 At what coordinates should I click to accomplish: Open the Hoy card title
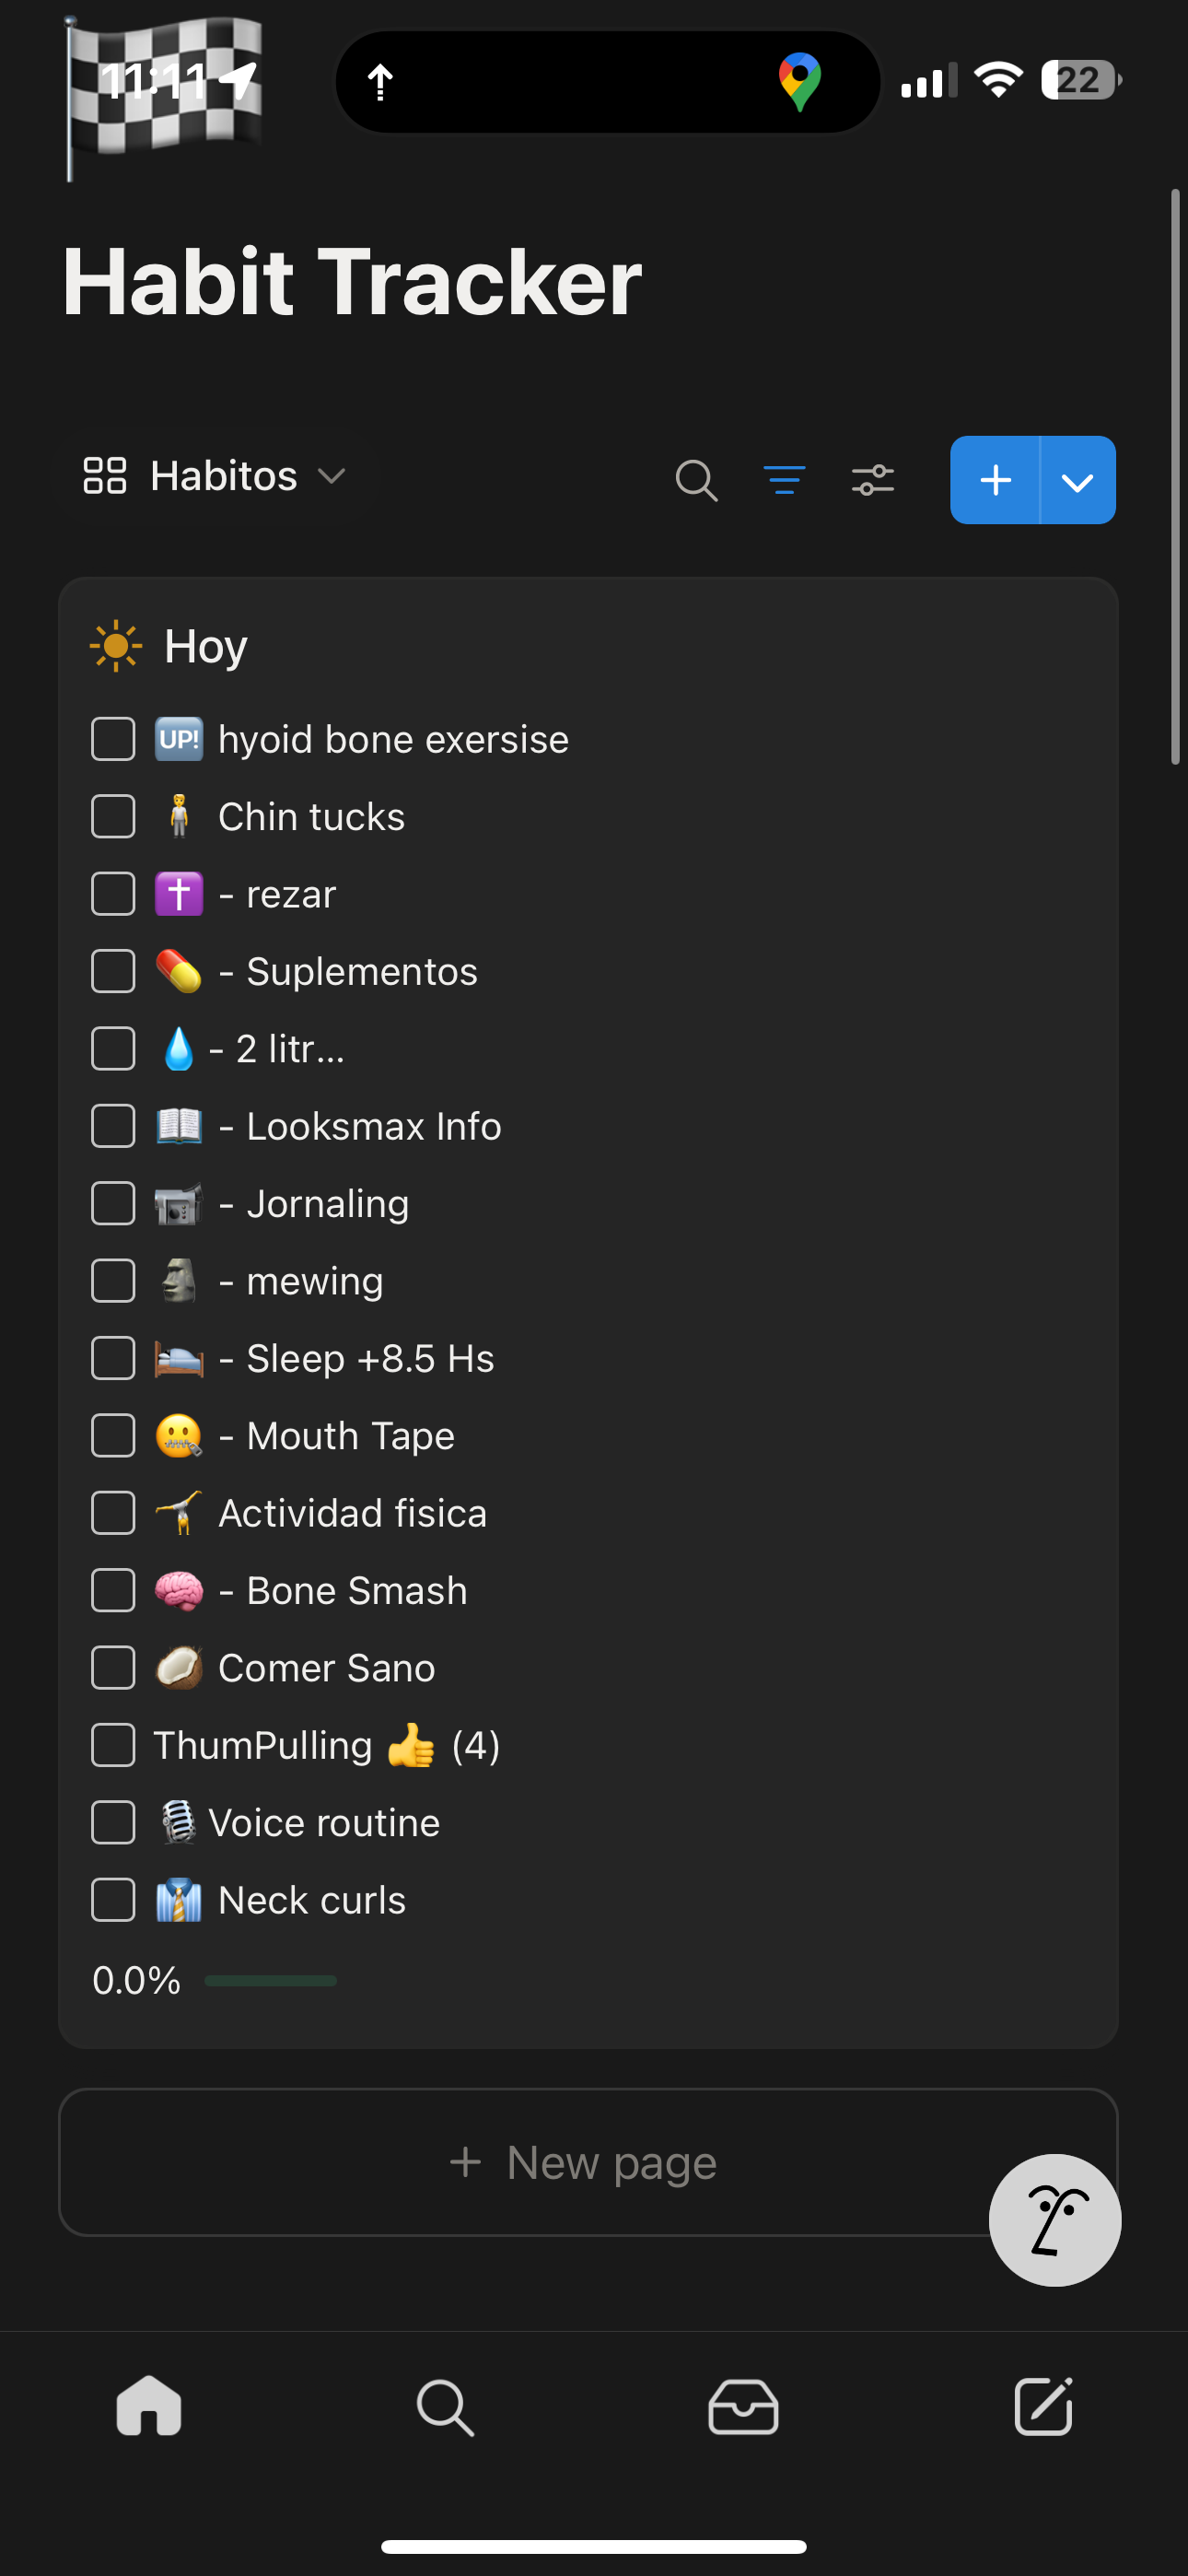(206, 646)
